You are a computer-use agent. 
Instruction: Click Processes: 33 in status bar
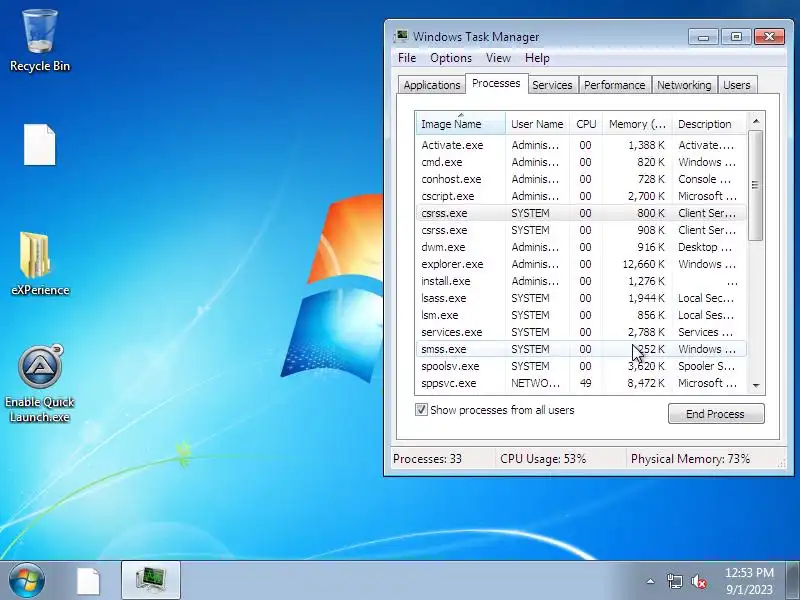[428, 459]
